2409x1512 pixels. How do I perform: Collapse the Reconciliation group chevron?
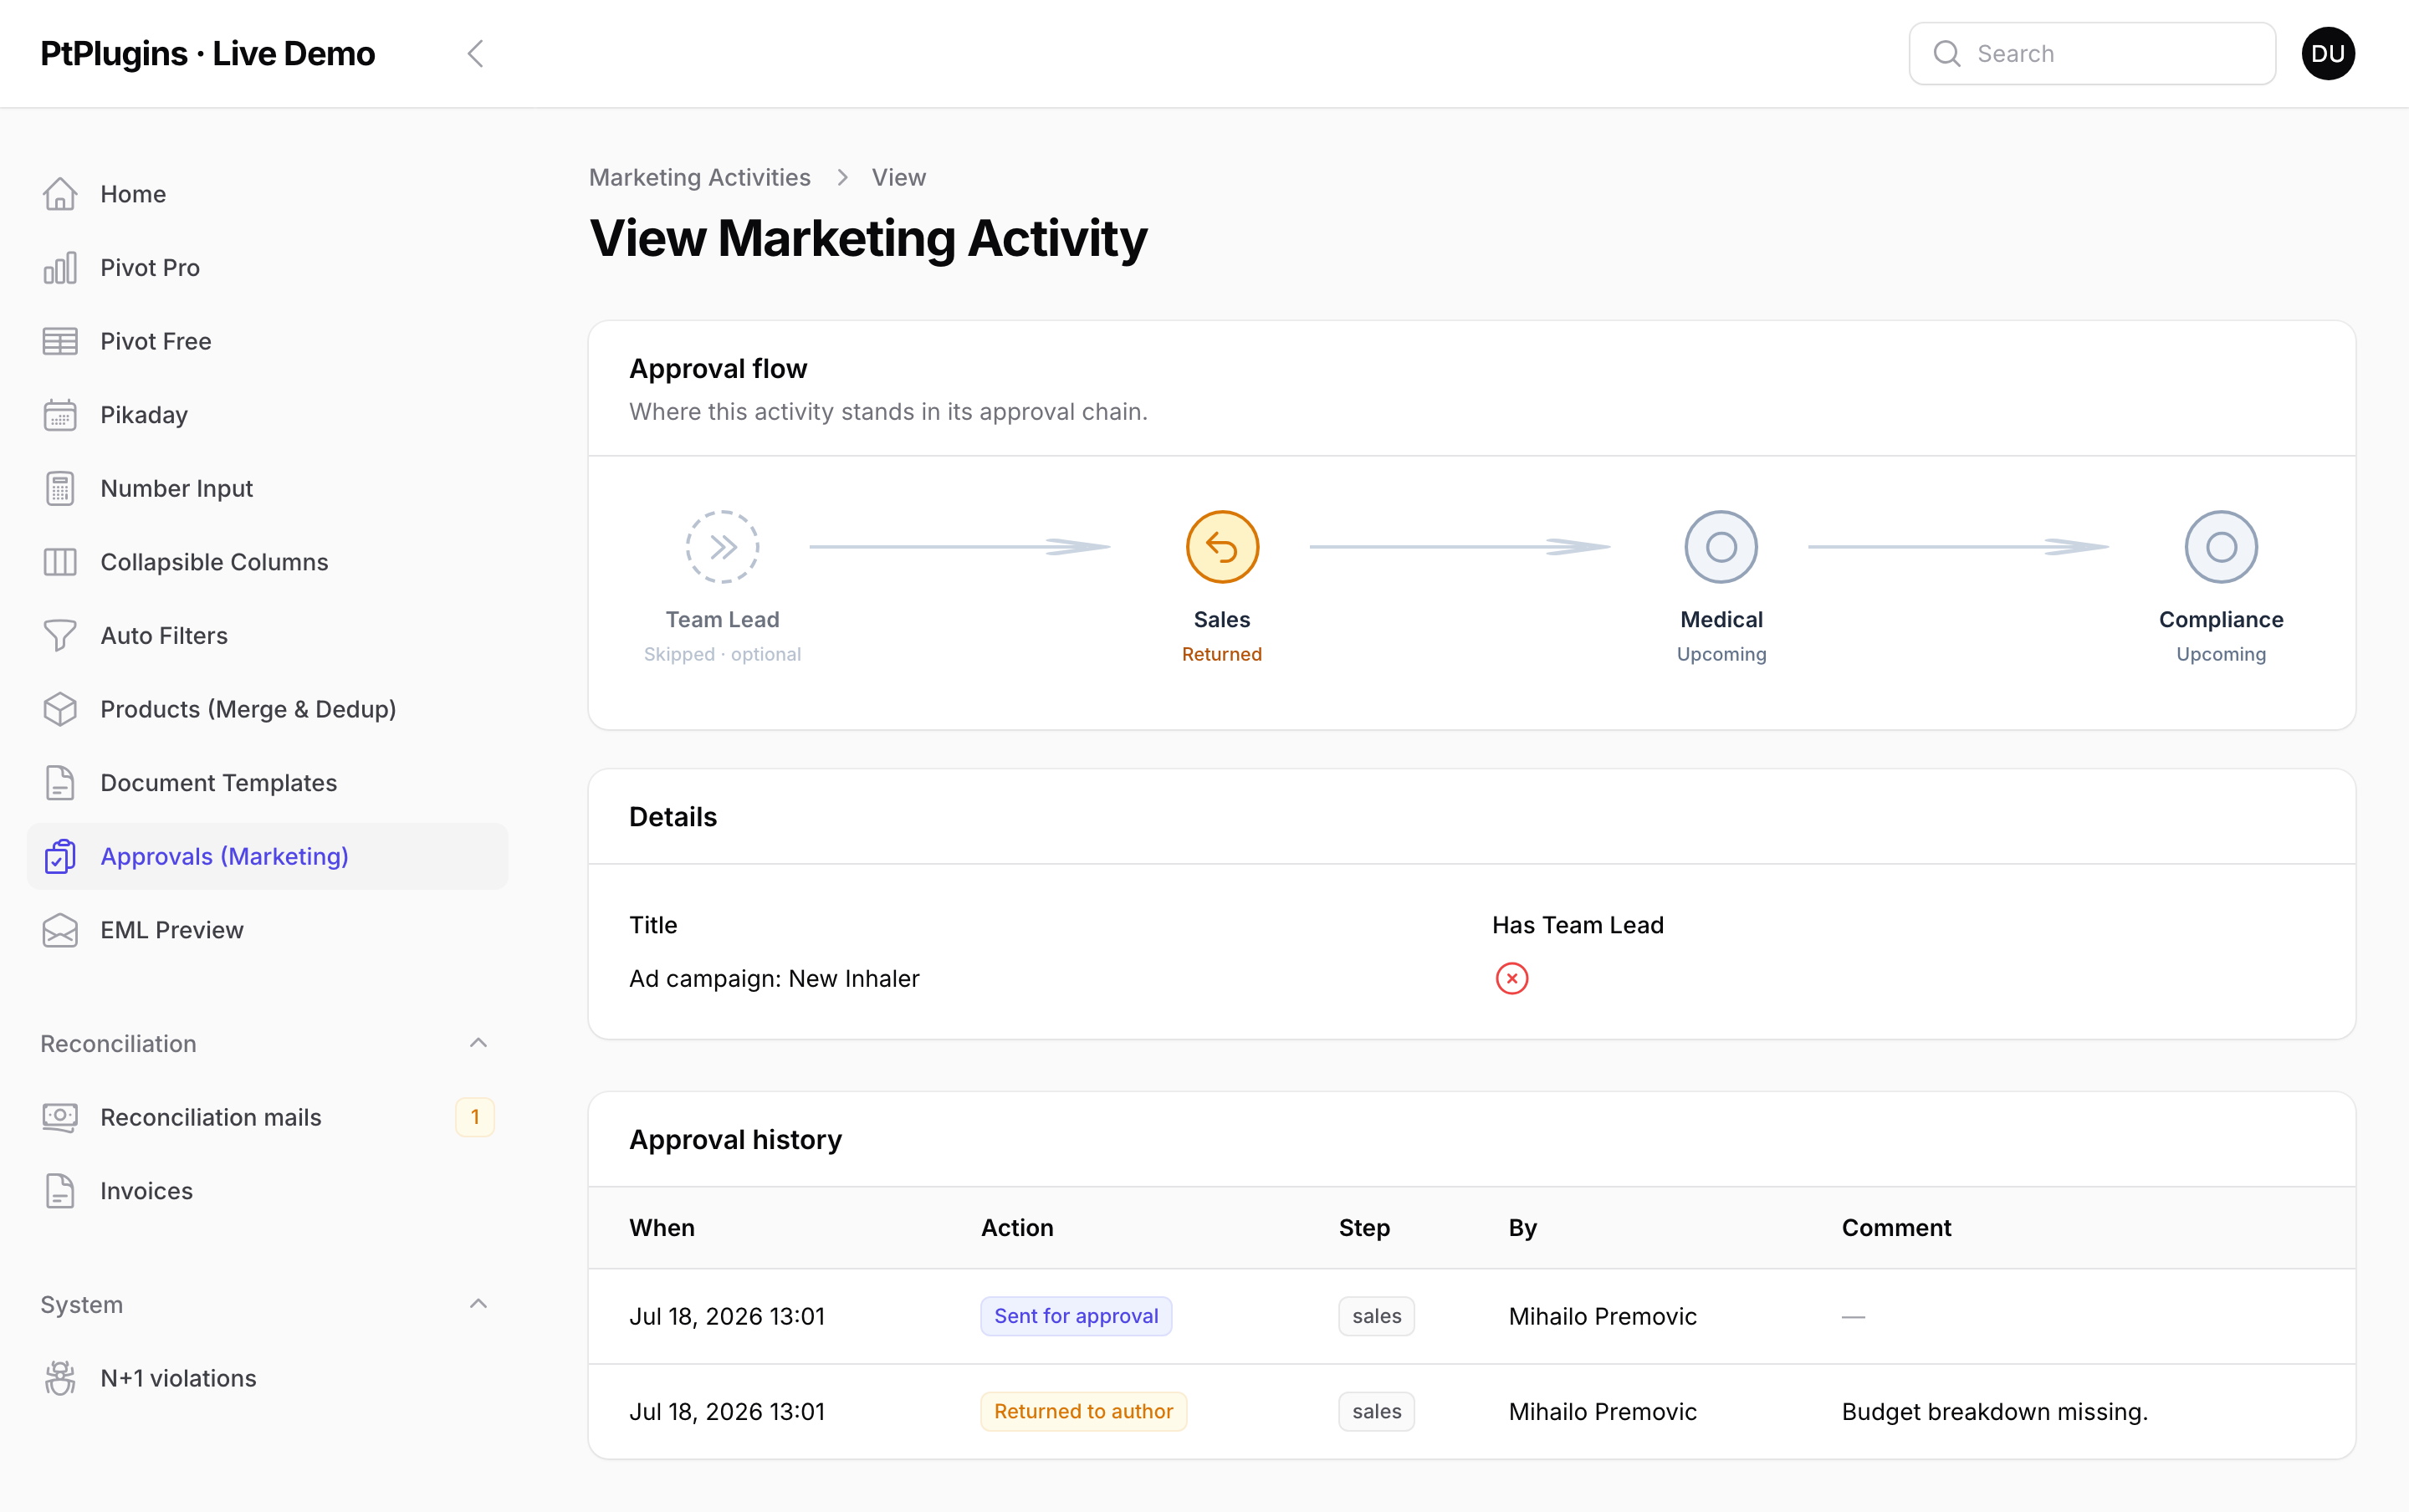pos(478,1043)
